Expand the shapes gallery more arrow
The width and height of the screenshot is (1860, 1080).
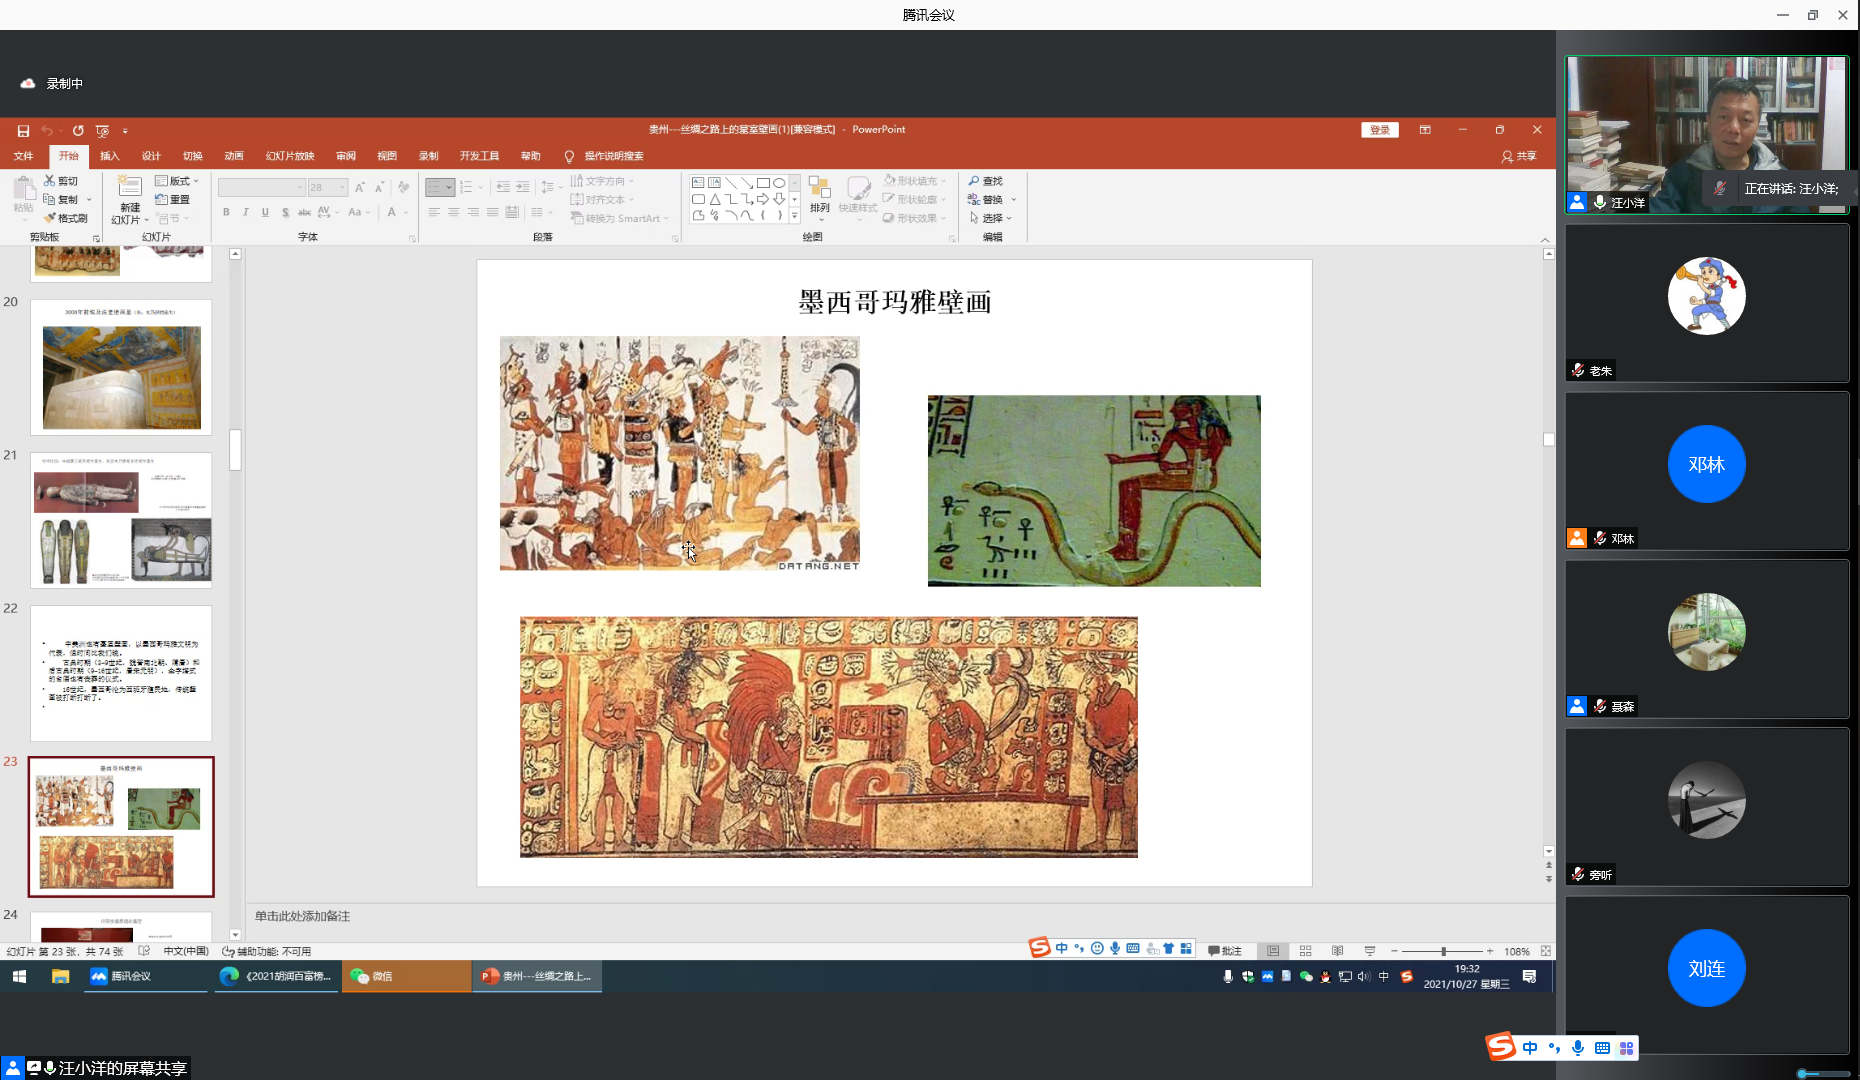pos(795,216)
